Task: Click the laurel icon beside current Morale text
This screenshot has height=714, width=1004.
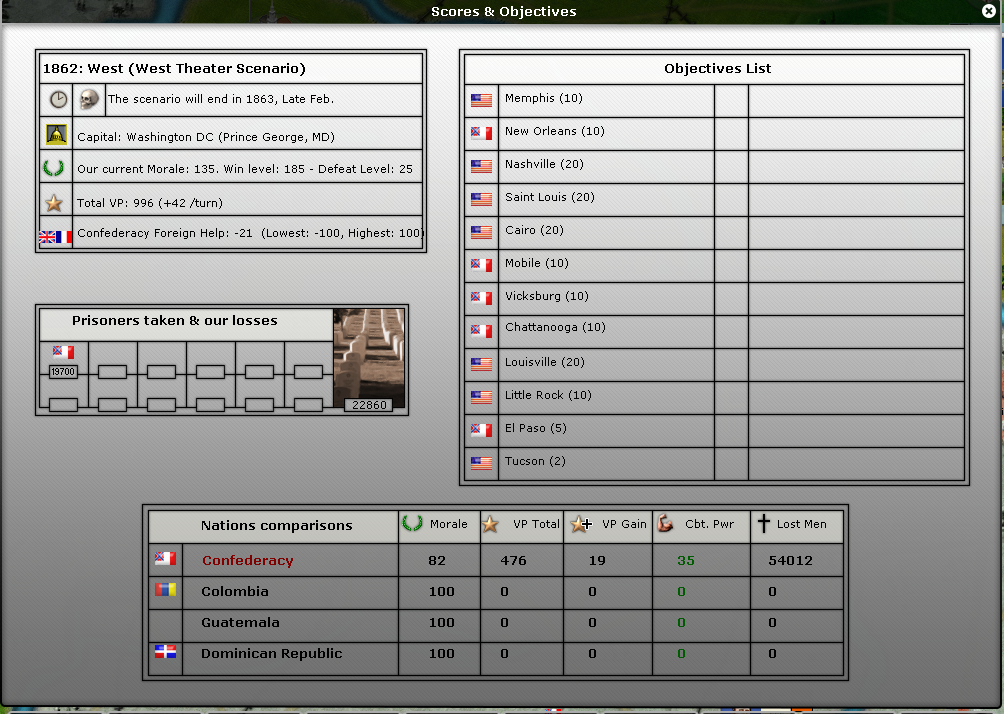Action: [55, 169]
